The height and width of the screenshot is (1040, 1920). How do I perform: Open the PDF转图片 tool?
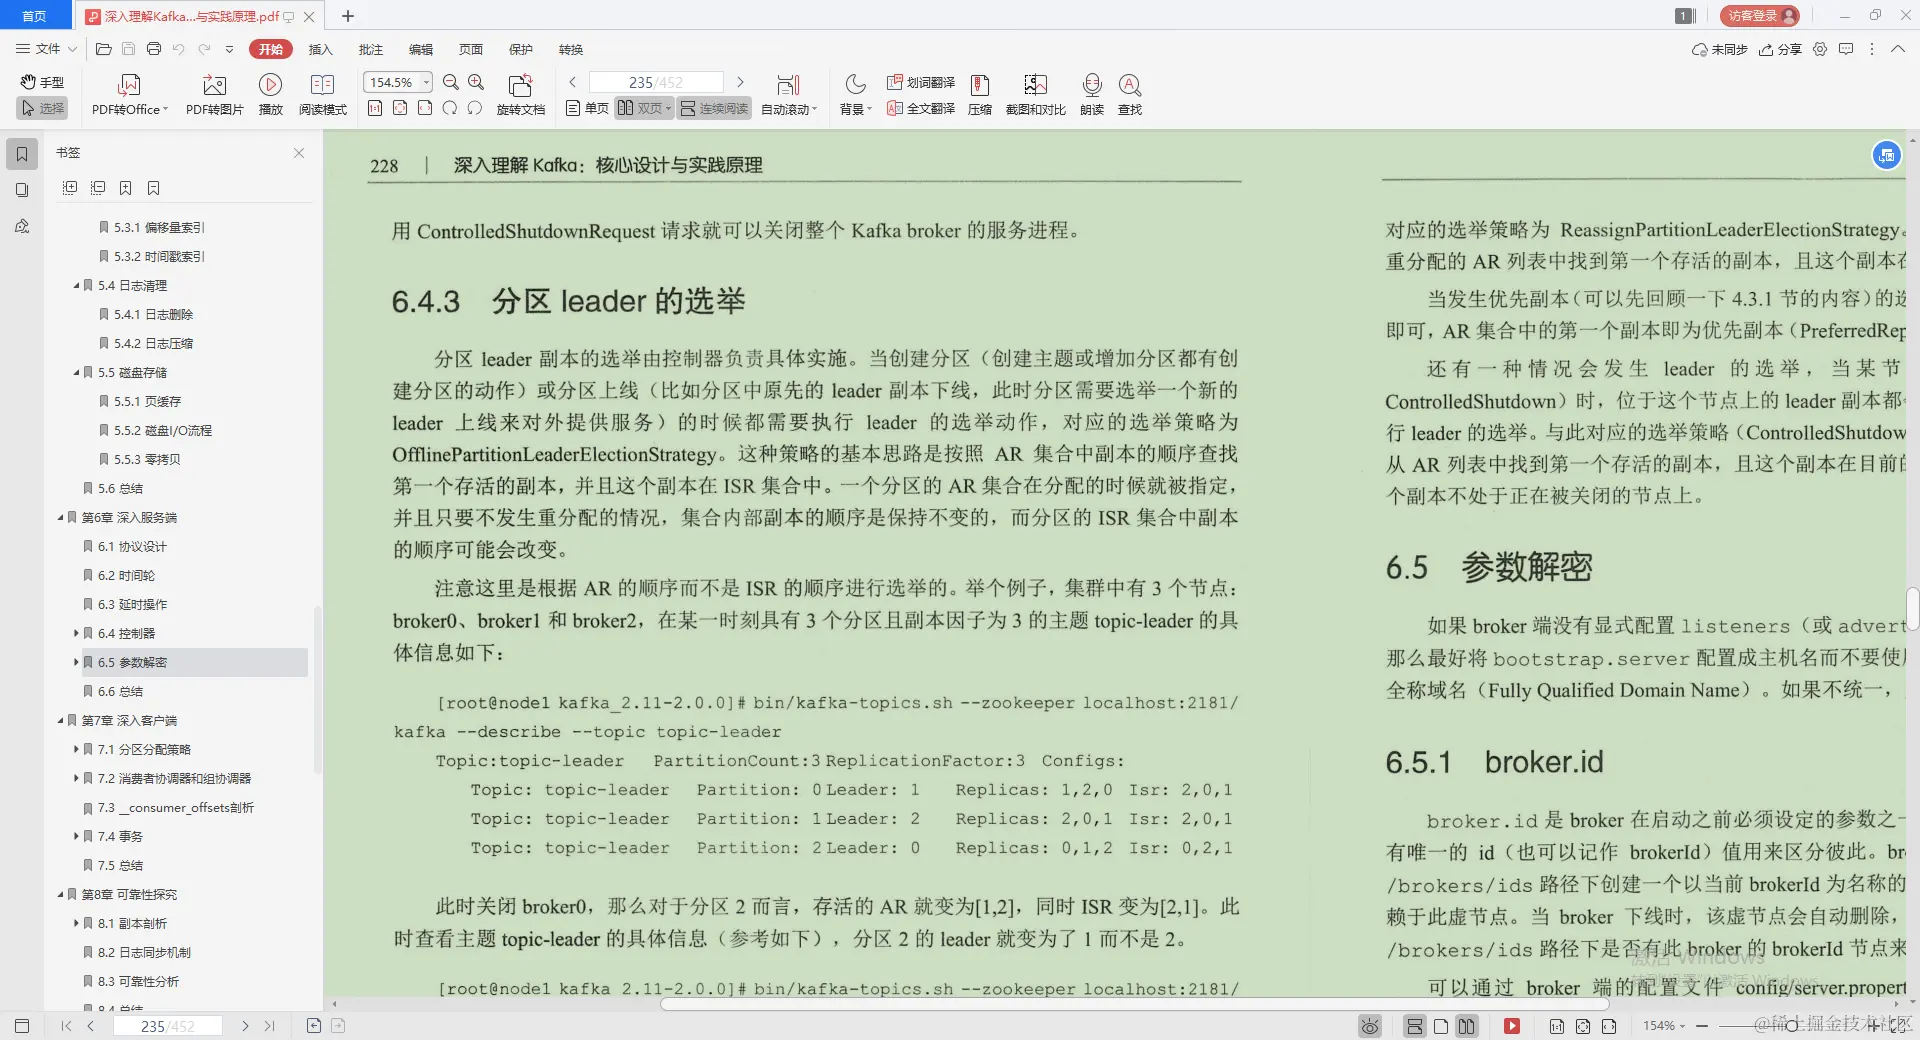214,93
